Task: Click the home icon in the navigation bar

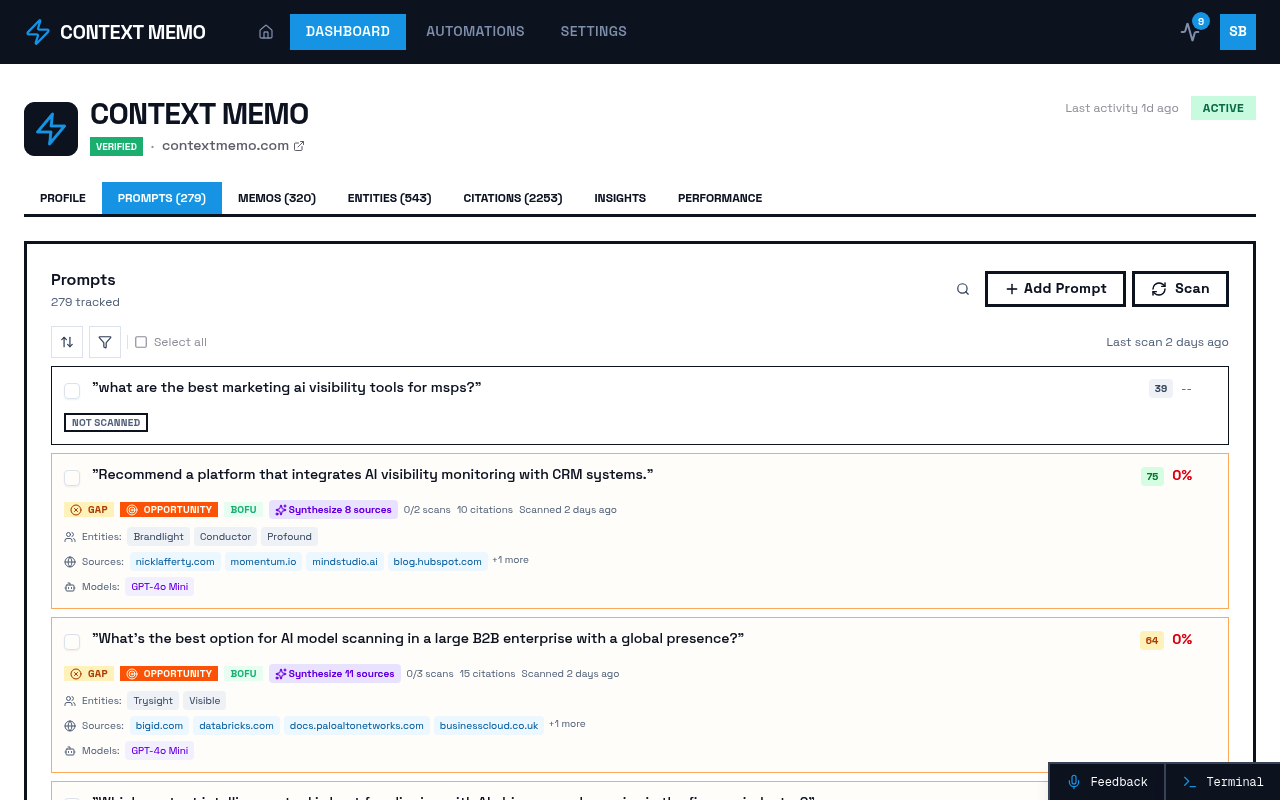Action: click(266, 31)
